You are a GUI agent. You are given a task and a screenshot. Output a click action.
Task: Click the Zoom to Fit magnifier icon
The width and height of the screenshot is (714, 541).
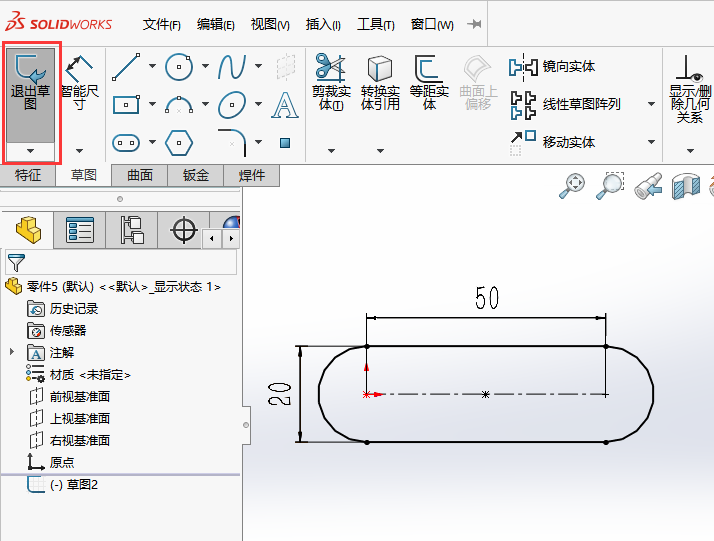tap(572, 185)
